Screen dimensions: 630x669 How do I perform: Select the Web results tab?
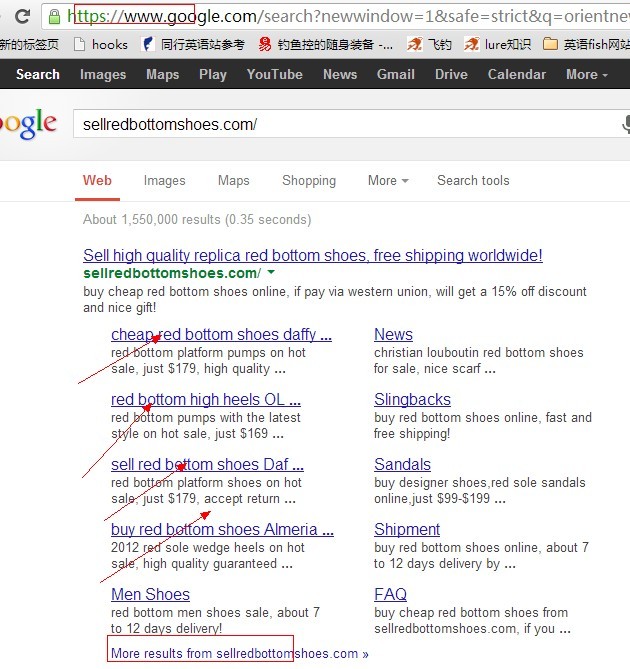[97, 180]
